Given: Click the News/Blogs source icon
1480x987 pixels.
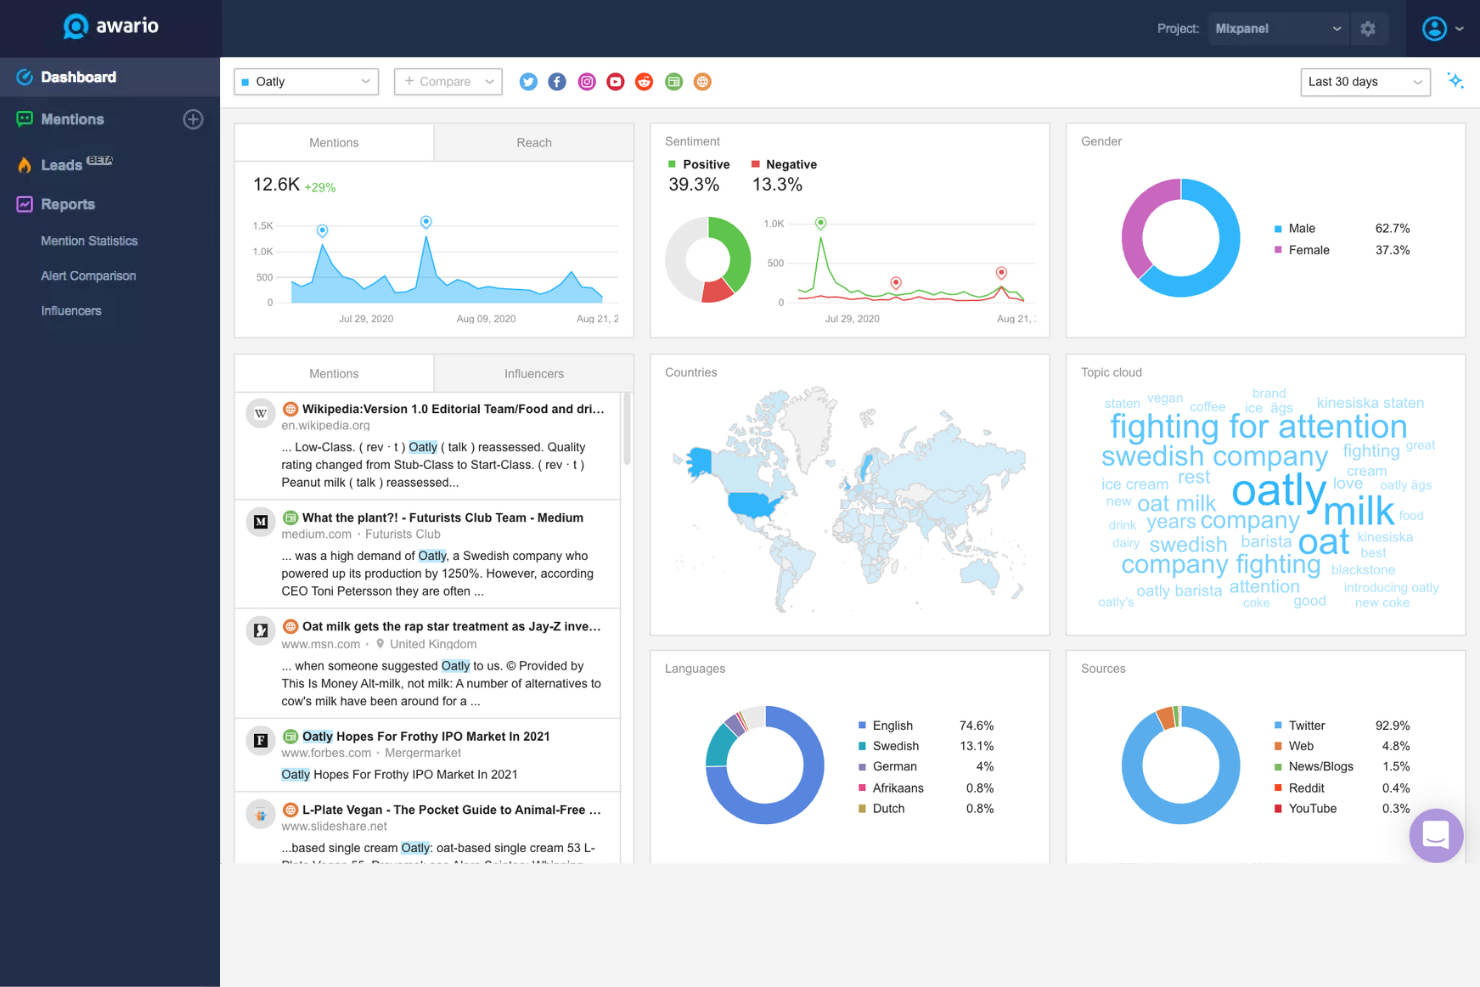Looking at the screenshot, I should tap(673, 81).
